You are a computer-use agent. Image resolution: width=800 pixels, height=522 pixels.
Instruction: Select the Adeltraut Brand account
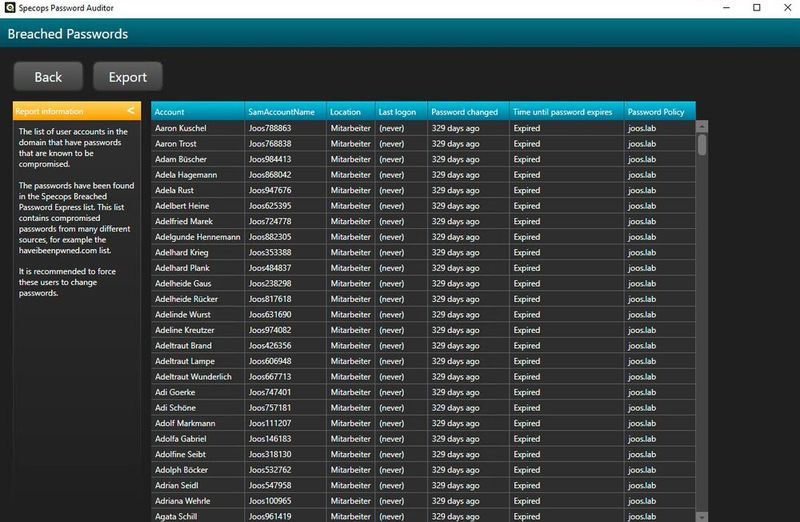tap(183, 346)
